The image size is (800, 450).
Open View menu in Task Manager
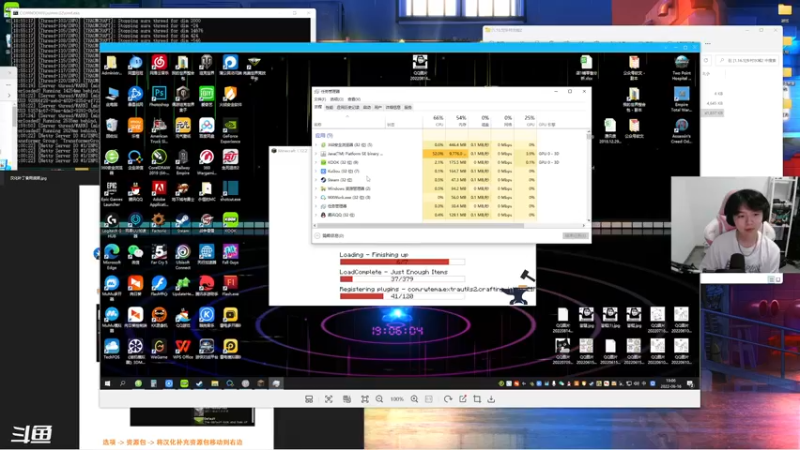tap(354, 99)
